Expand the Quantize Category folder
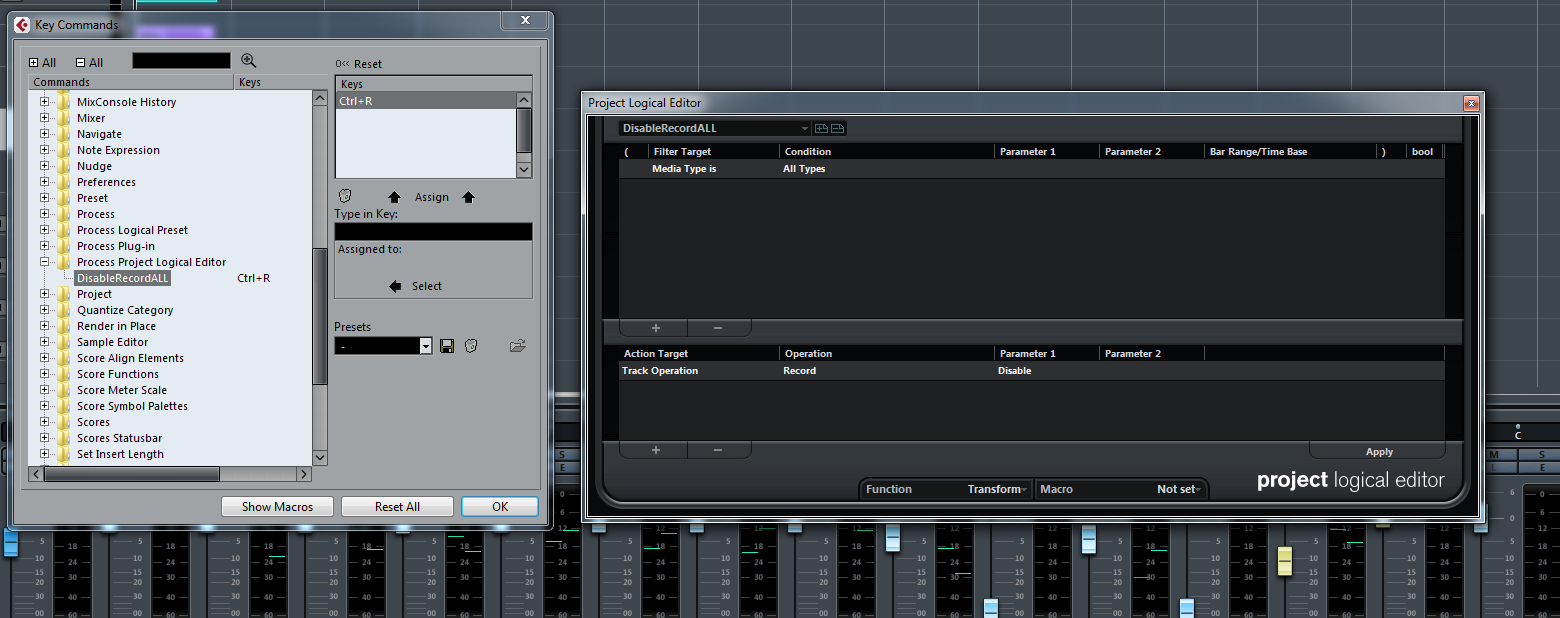1560x618 pixels. click(44, 310)
